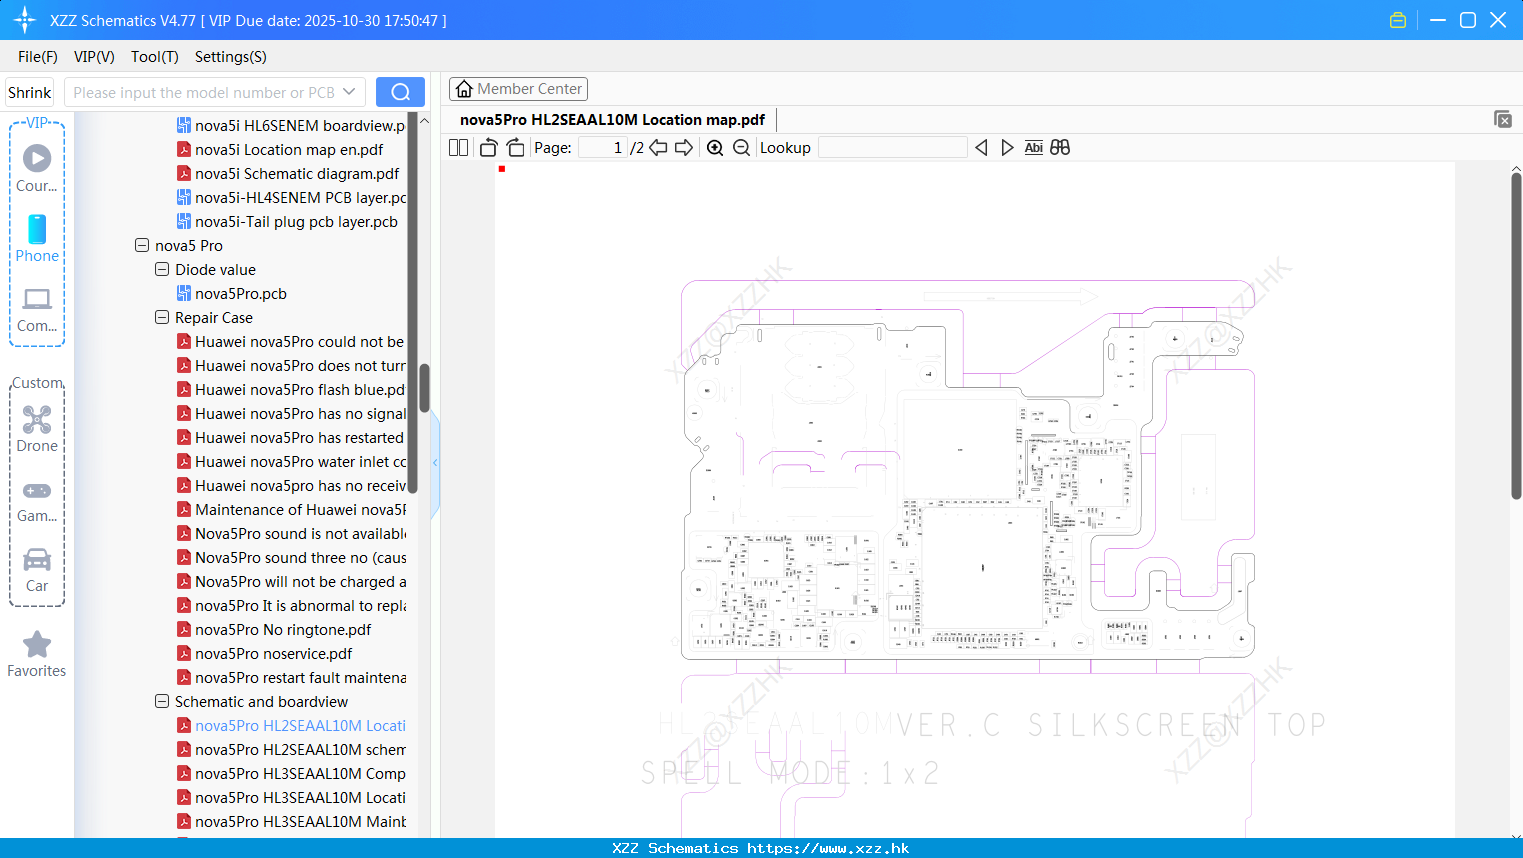Open nova5Pro HL3SEAAL10M Maintenance file
Screen dimensions: 1523x858
291,821
